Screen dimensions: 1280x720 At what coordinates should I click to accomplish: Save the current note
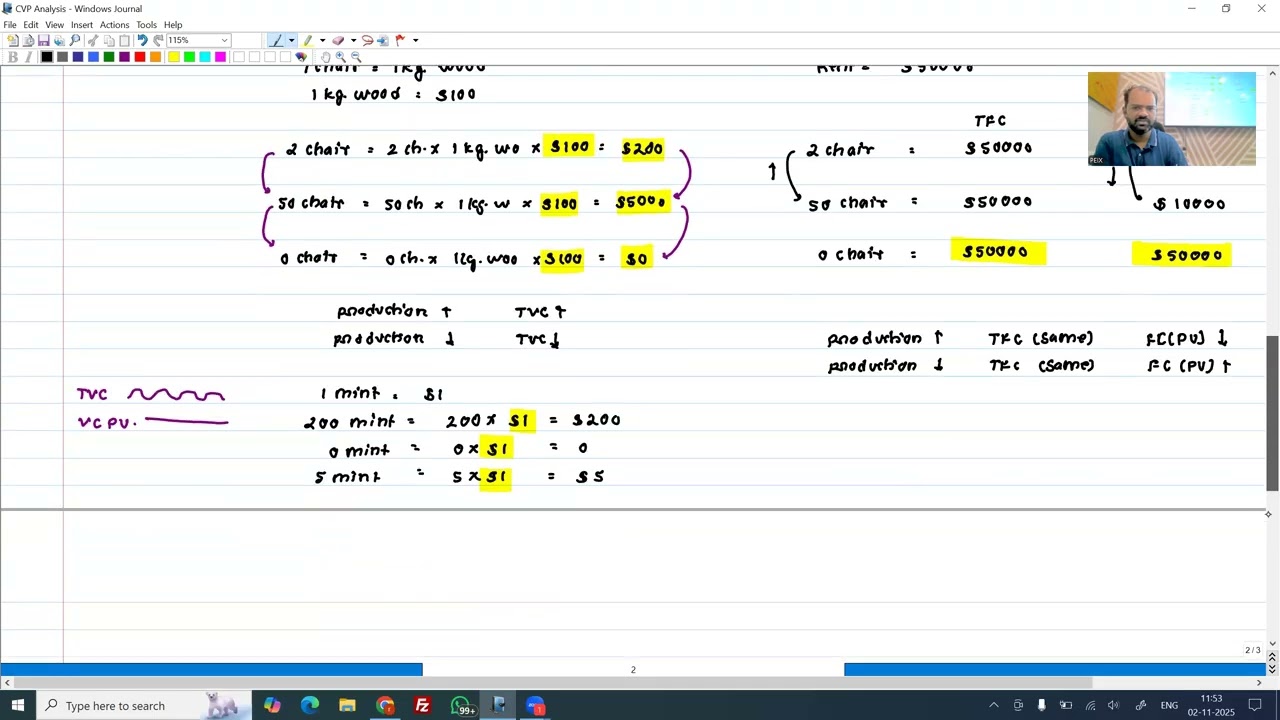43,40
